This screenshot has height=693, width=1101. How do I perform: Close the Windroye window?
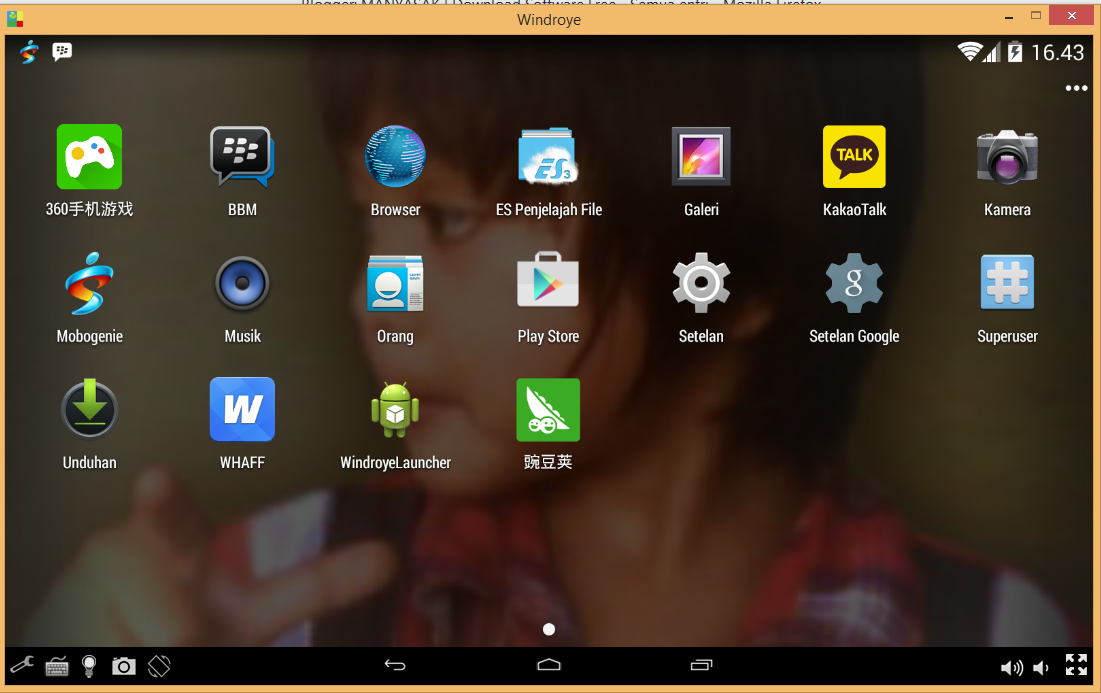tap(1072, 15)
